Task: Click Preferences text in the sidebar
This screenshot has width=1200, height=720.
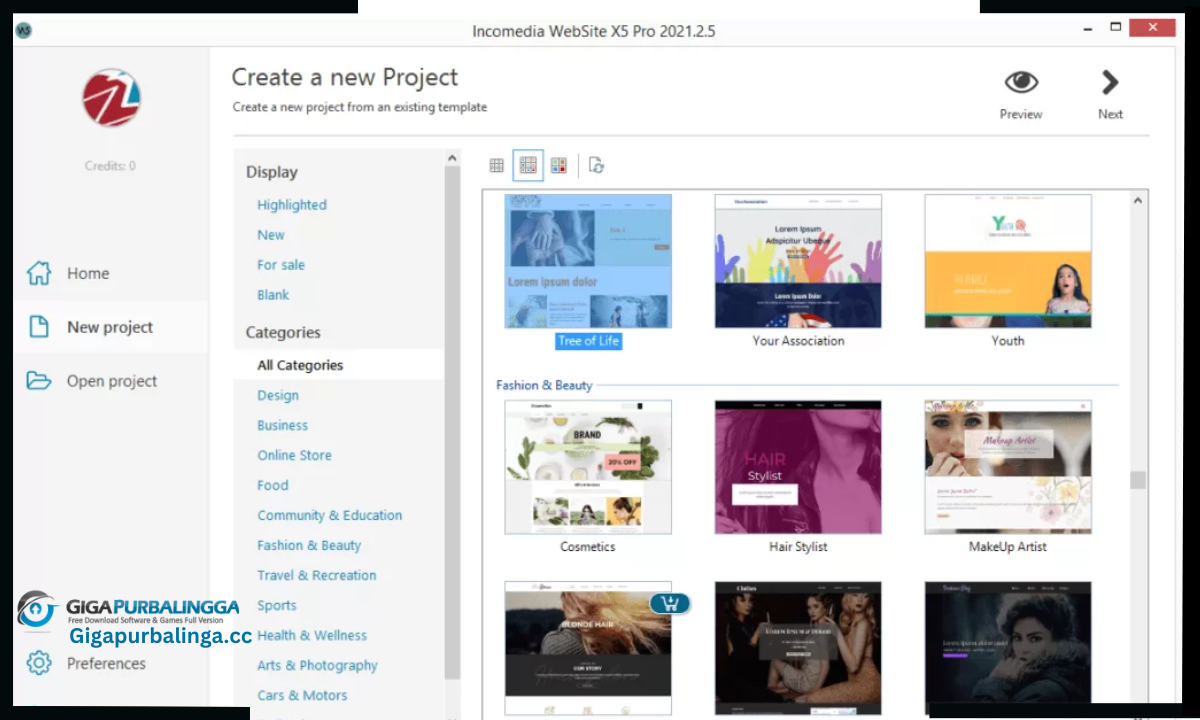Action: (x=106, y=663)
